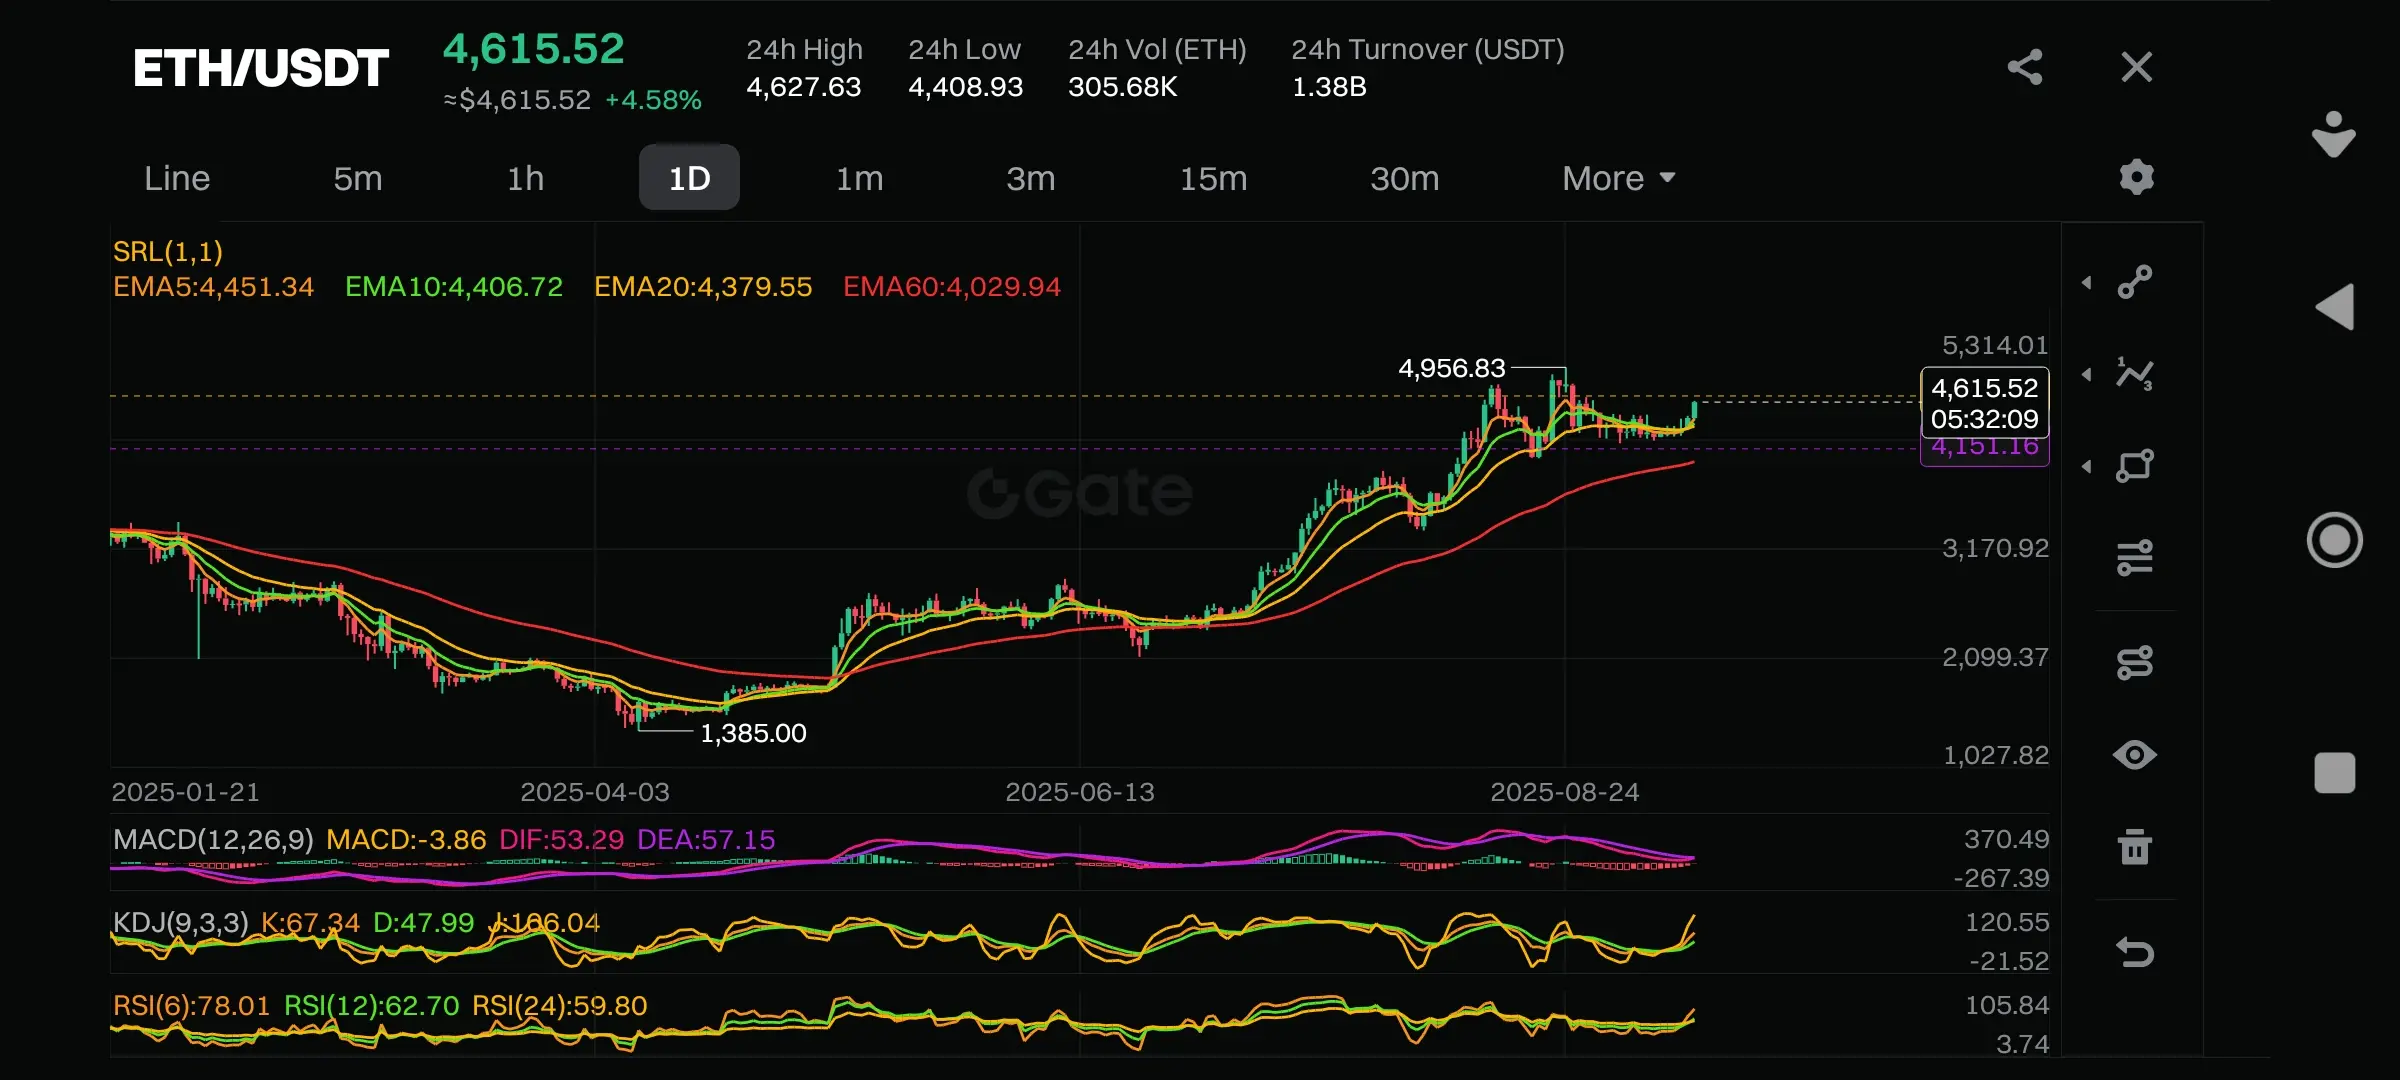
Task: Select the 30m timeframe
Action: pos(1405,178)
